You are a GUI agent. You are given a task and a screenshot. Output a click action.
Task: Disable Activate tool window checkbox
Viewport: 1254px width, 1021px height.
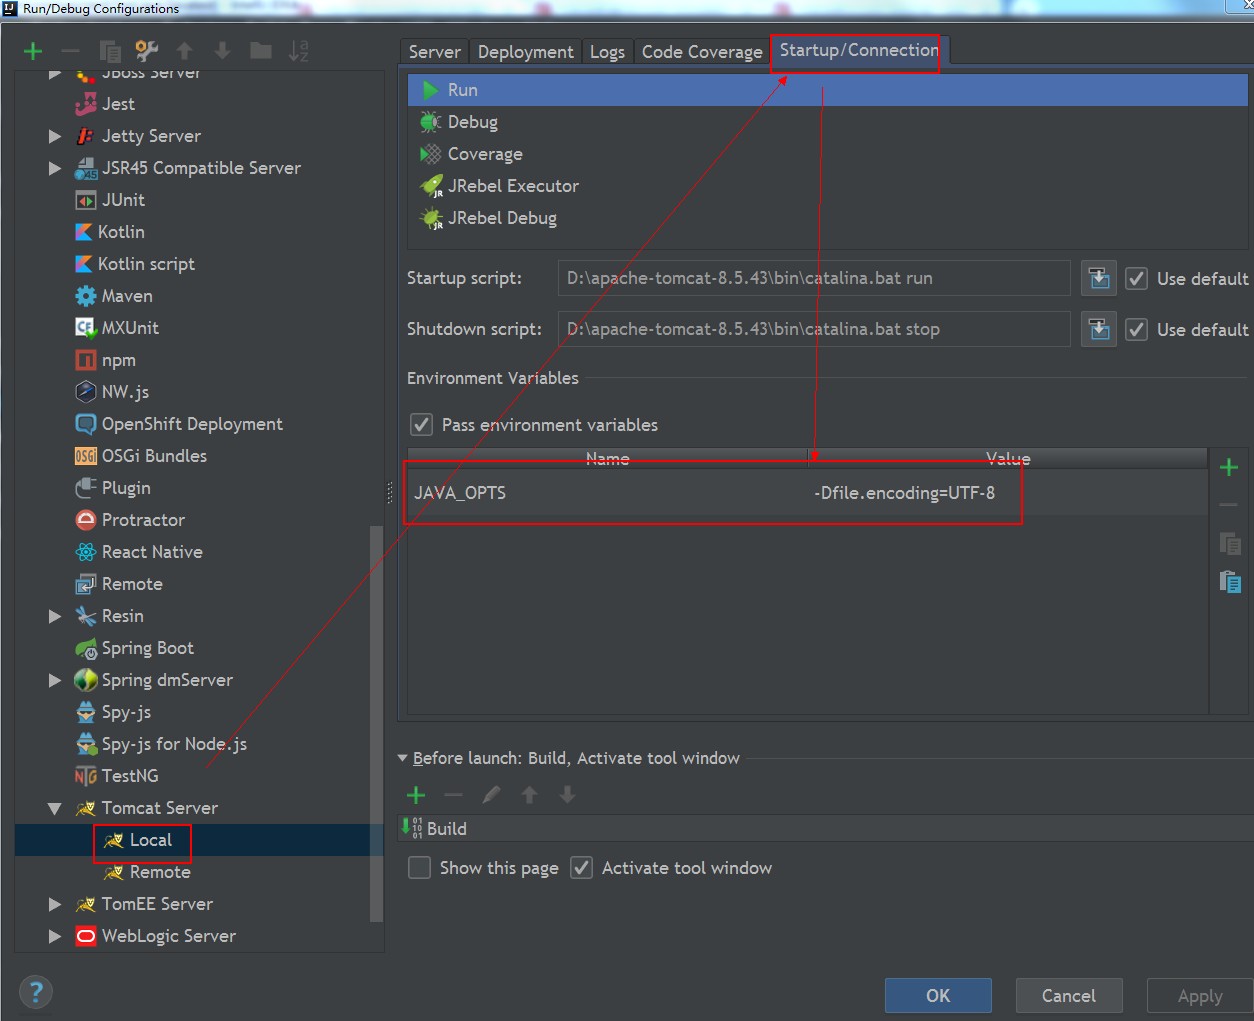coord(582,867)
